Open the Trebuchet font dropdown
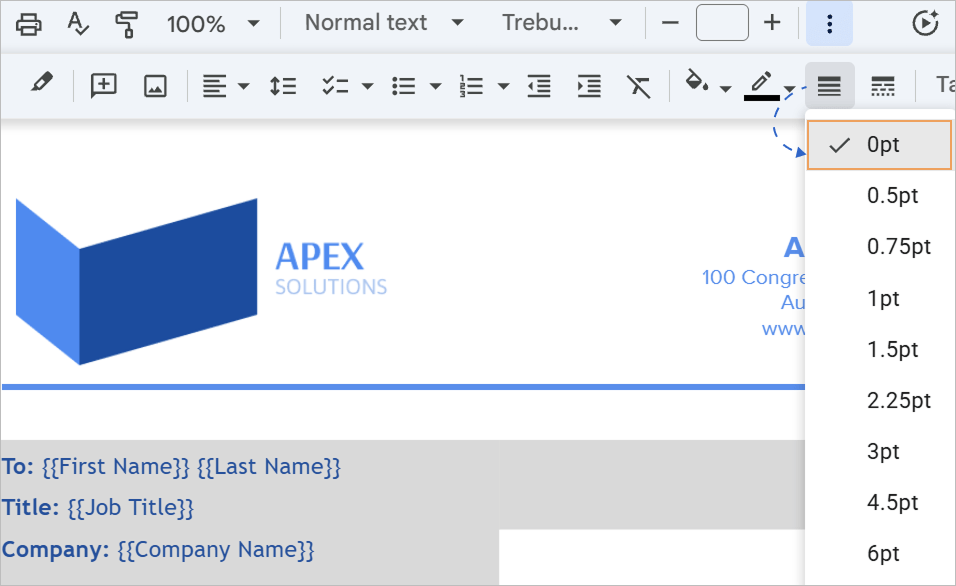This screenshot has width=956, height=586. [562, 23]
